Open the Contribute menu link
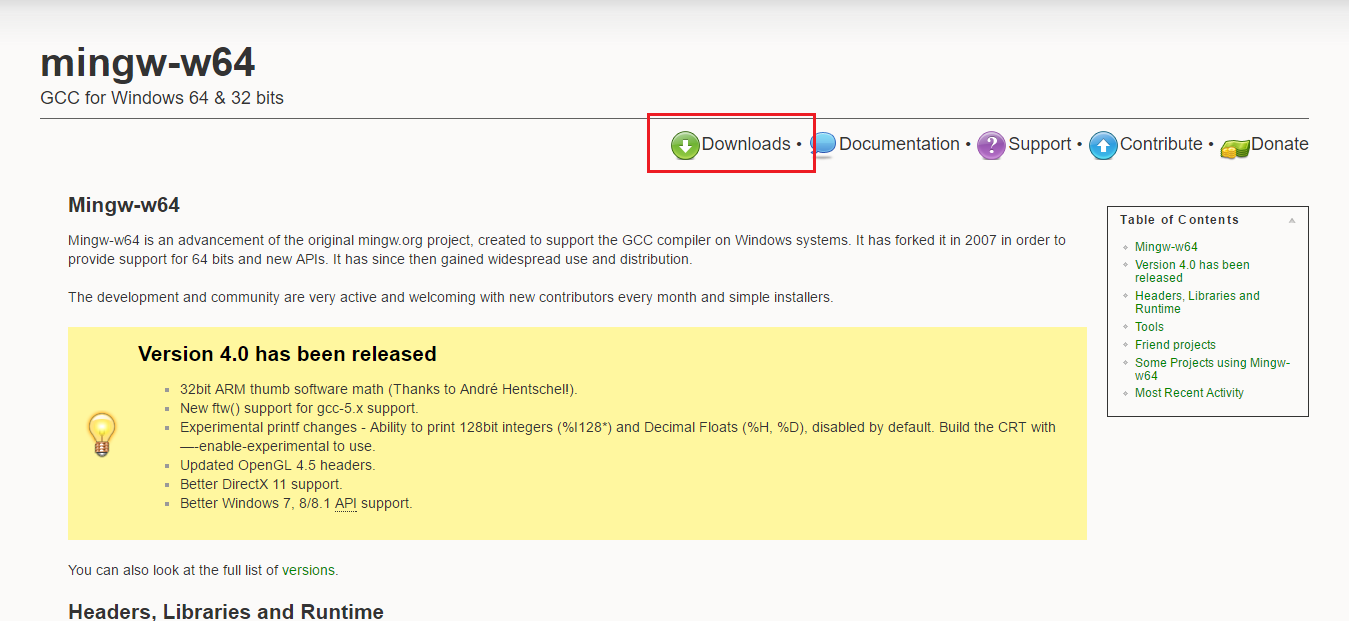1349x621 pixels. (x=1161, y=144)
